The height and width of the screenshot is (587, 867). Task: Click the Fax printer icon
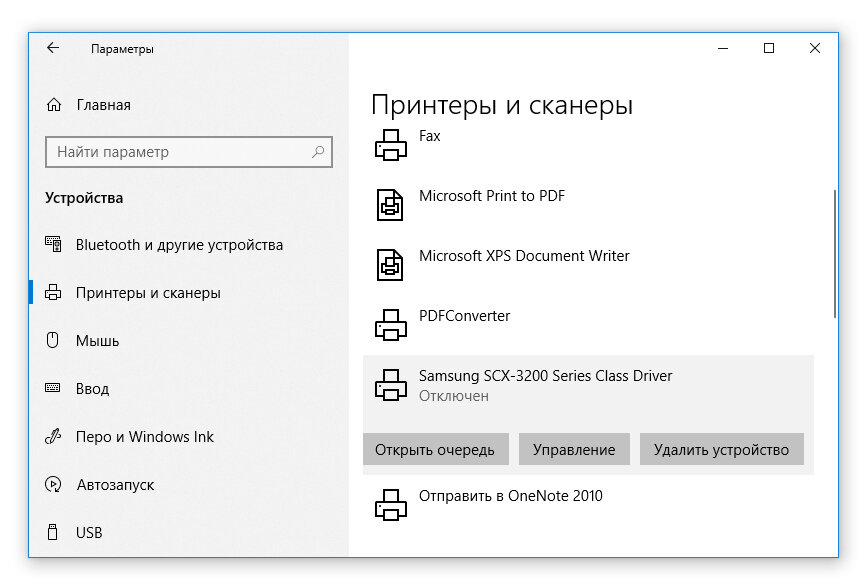pos(391,145)
